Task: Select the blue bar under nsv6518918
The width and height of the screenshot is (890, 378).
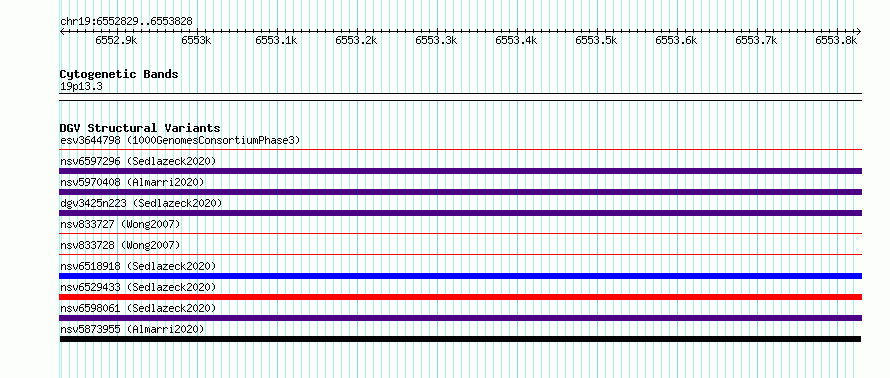Action: (460, 276)
